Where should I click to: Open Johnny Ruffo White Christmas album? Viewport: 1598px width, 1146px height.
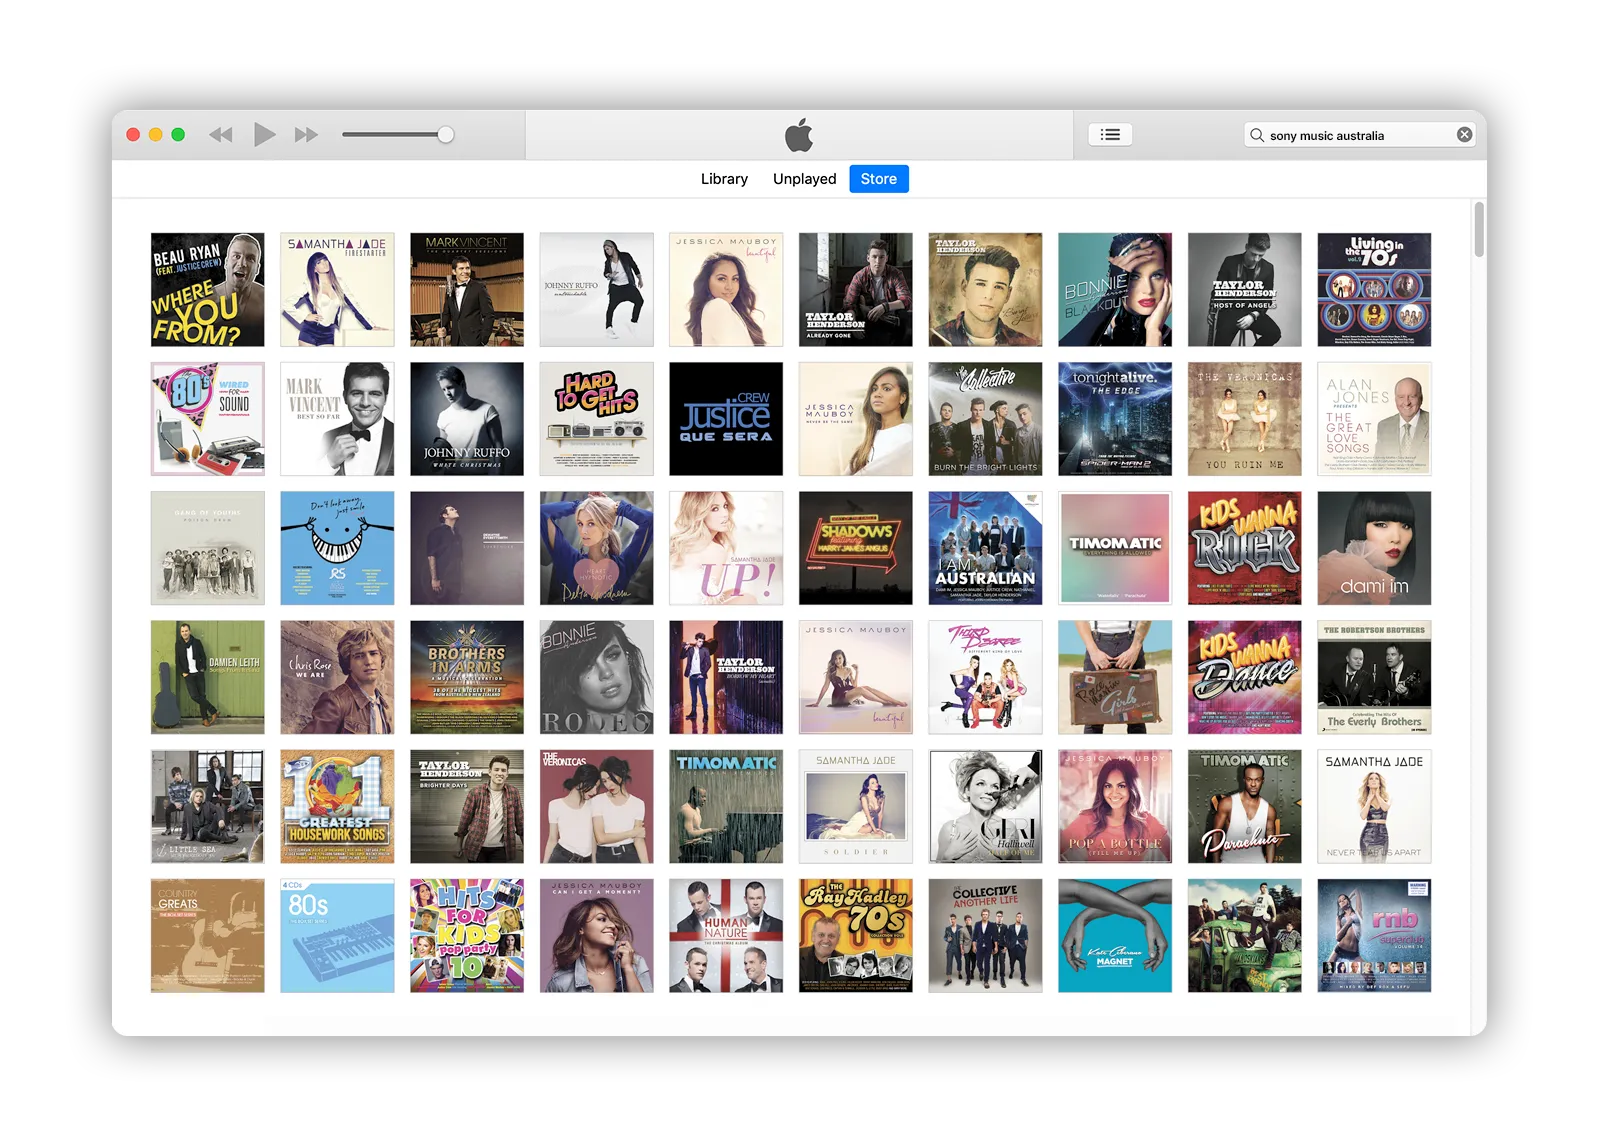click(x=467, y=419)
